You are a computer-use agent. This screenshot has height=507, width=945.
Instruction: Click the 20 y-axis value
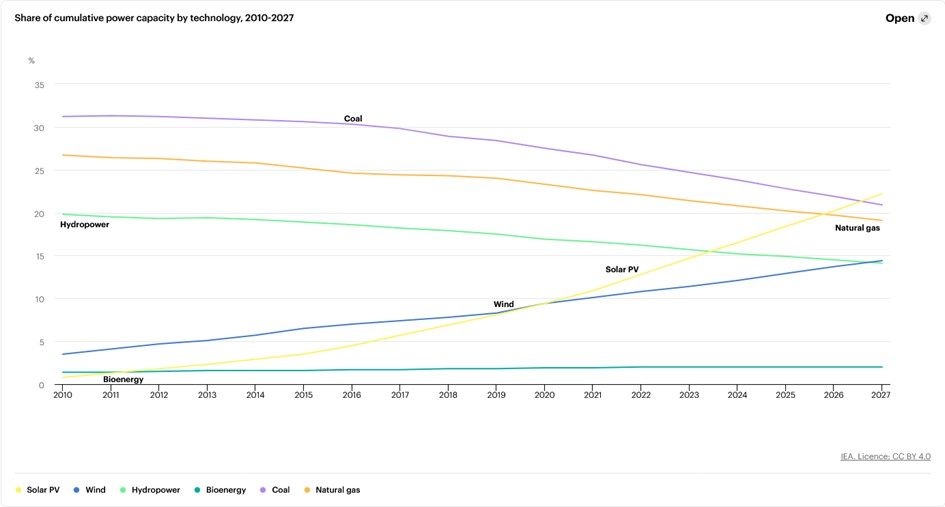39,213
